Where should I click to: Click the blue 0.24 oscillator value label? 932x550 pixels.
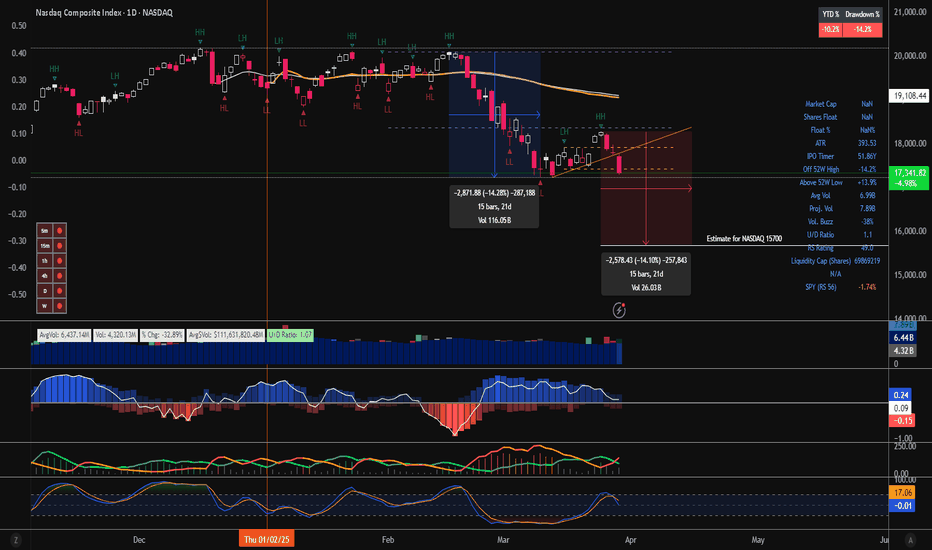click(x=902, y=395)
